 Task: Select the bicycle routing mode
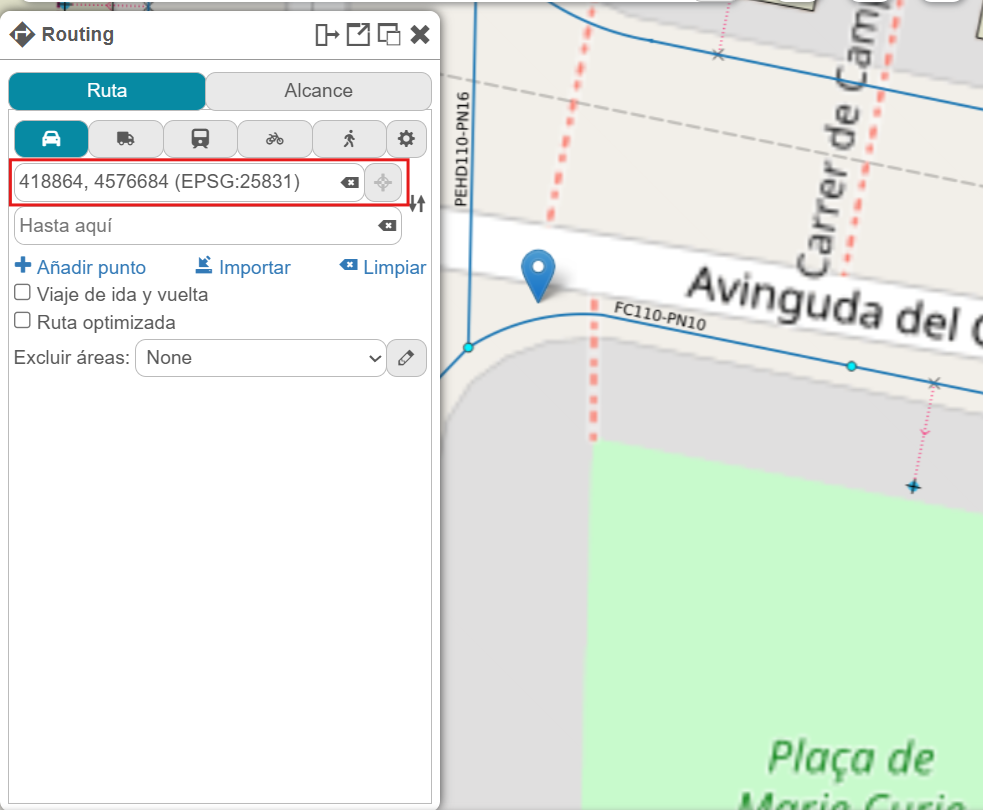[x=275, y=139]
